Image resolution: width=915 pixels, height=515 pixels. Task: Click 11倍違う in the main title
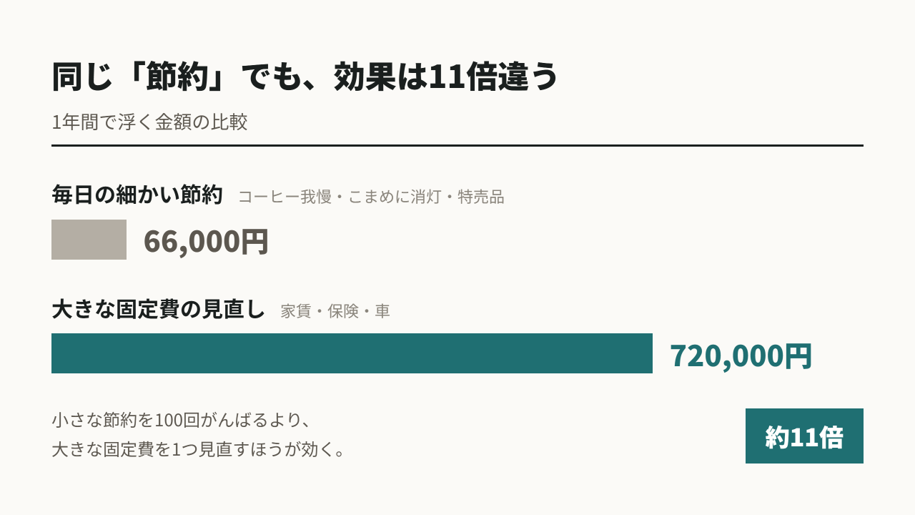[x=493, y=77]
